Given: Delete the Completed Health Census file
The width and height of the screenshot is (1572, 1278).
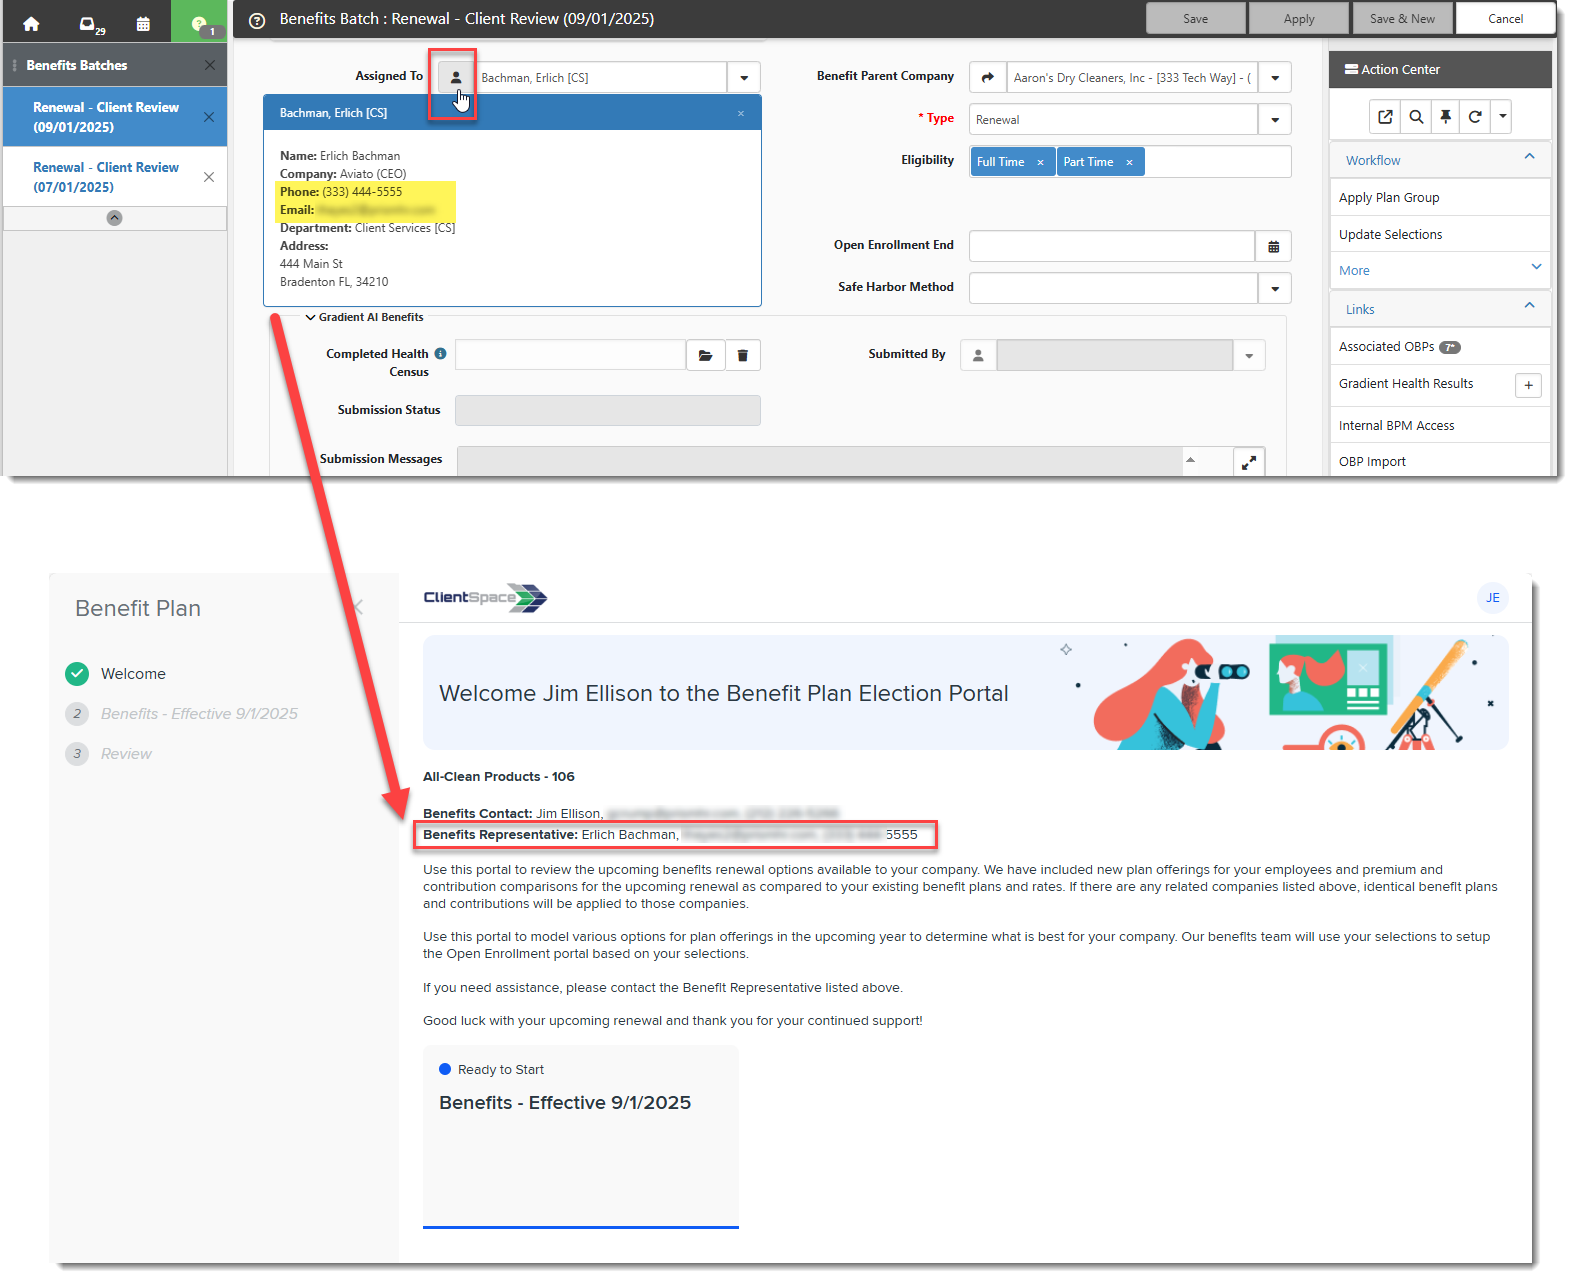Looking at the screenshot, I should pos(743,355).
